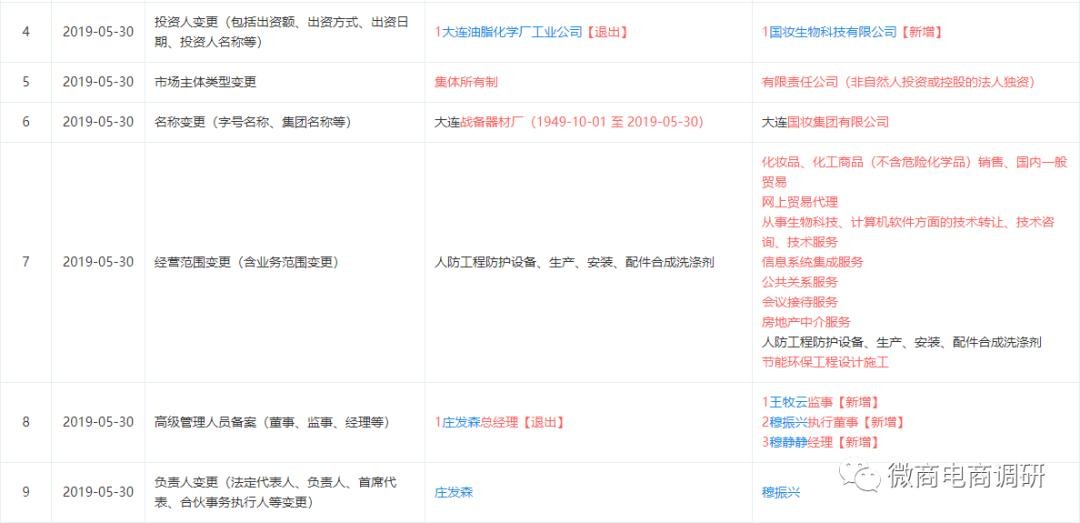Select row number 7 cell

click(x=25, y=263)
